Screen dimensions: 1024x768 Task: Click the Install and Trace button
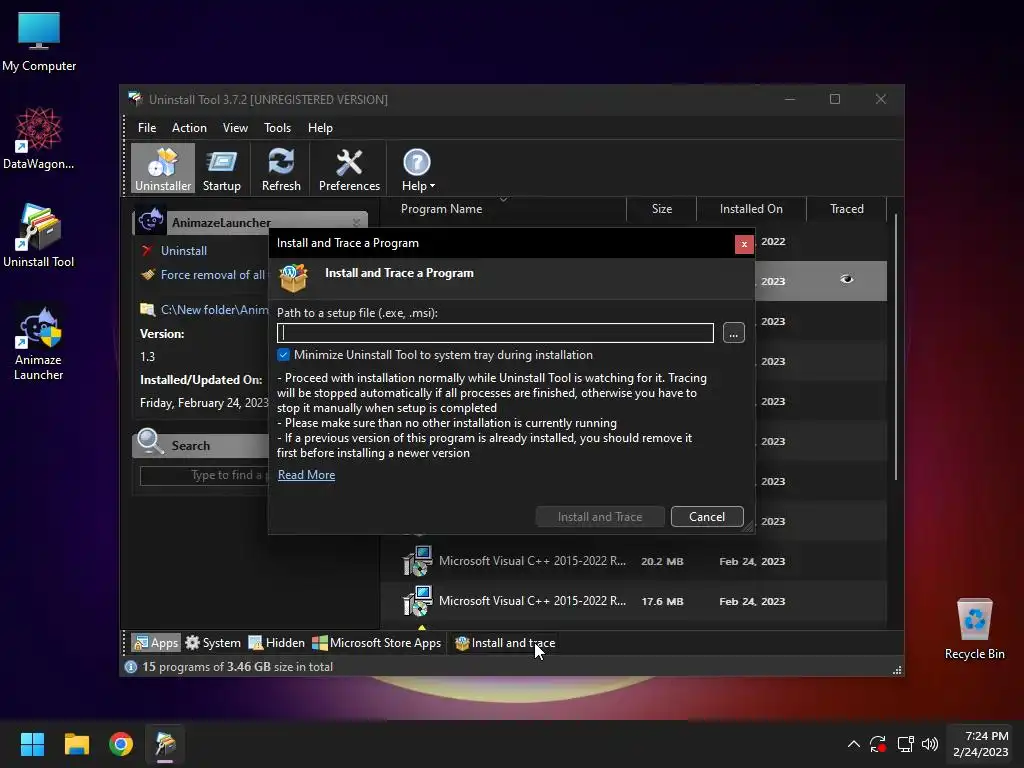600,517
